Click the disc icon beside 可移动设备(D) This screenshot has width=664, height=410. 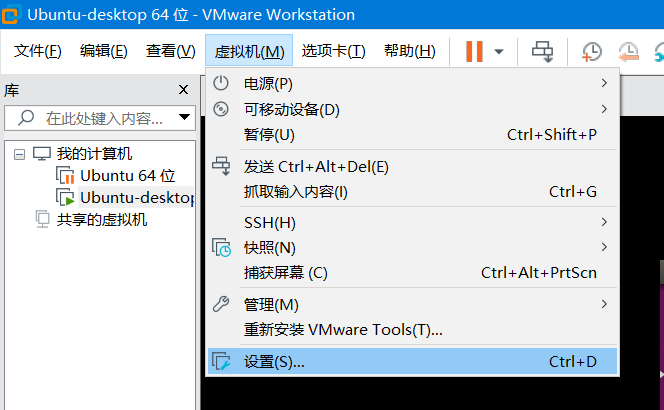[221, 109]
